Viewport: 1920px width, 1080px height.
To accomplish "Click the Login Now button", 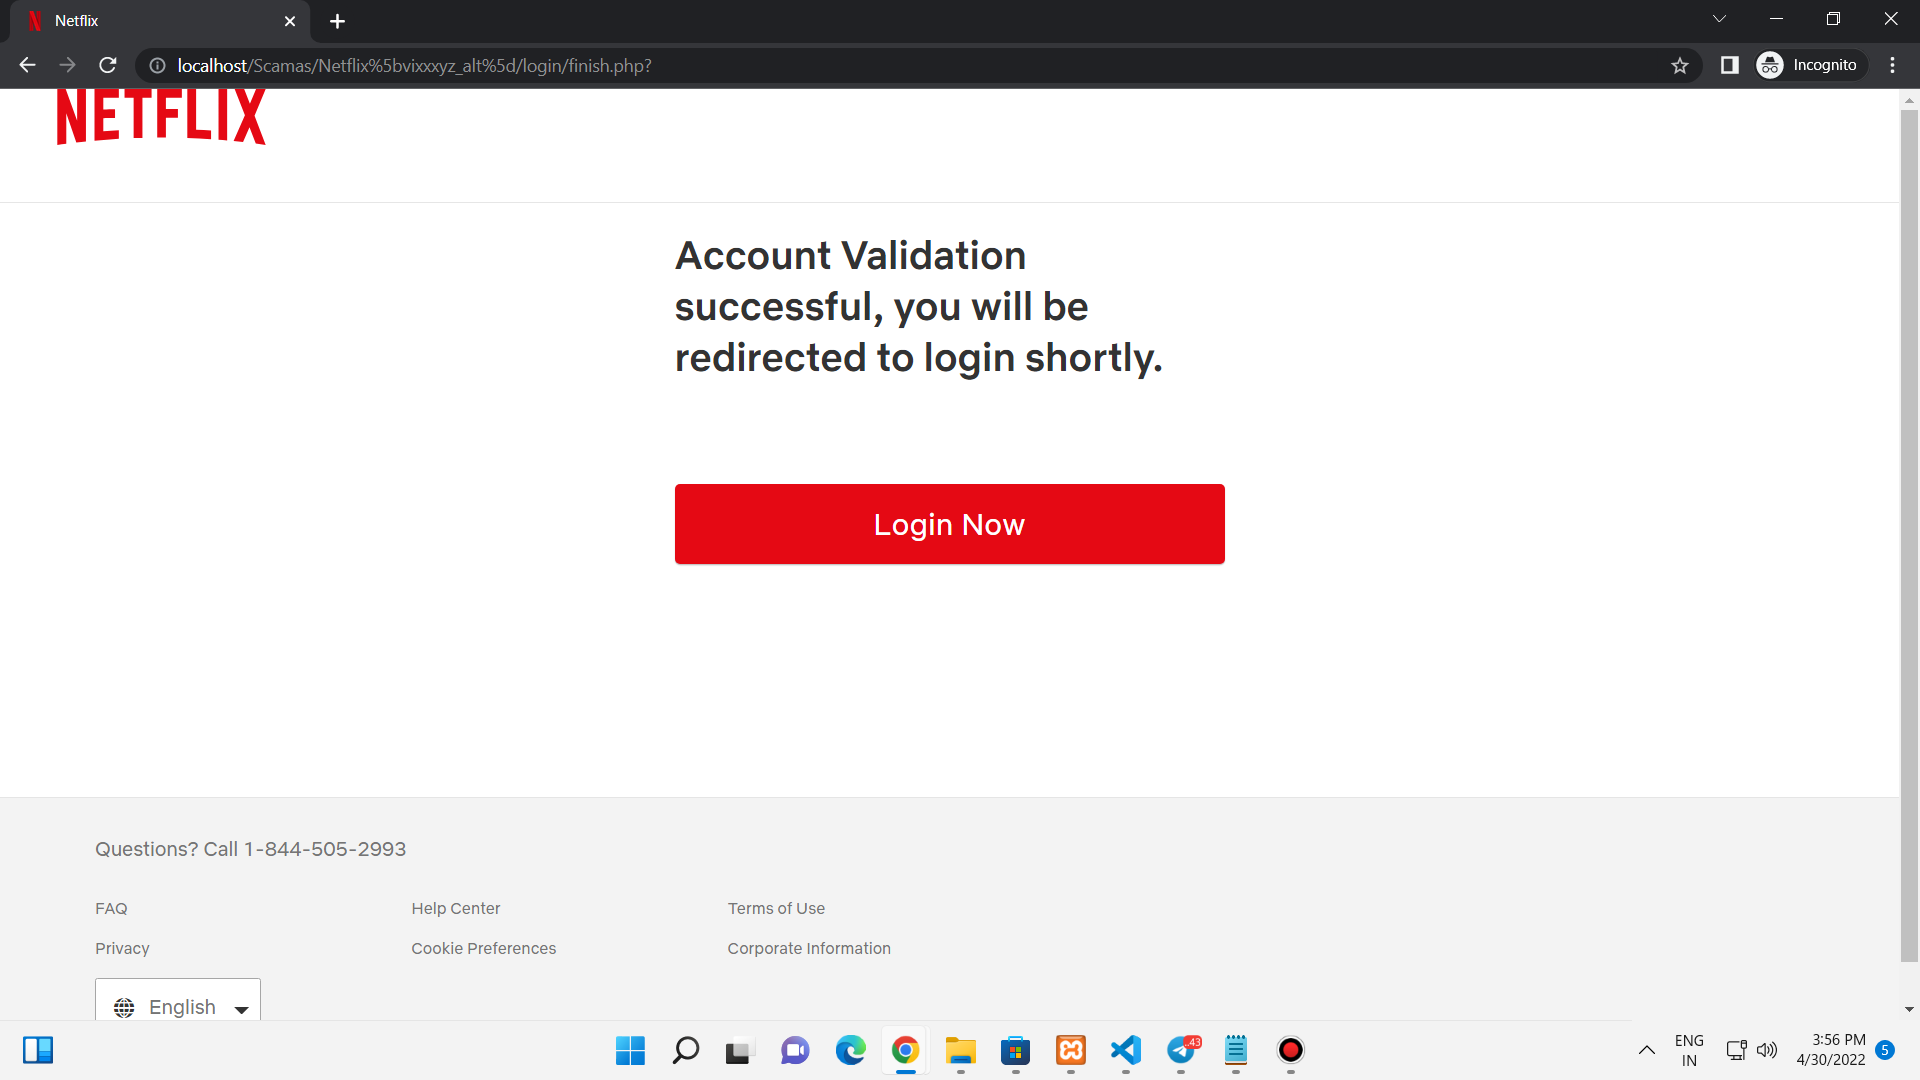I will point(949,524).
